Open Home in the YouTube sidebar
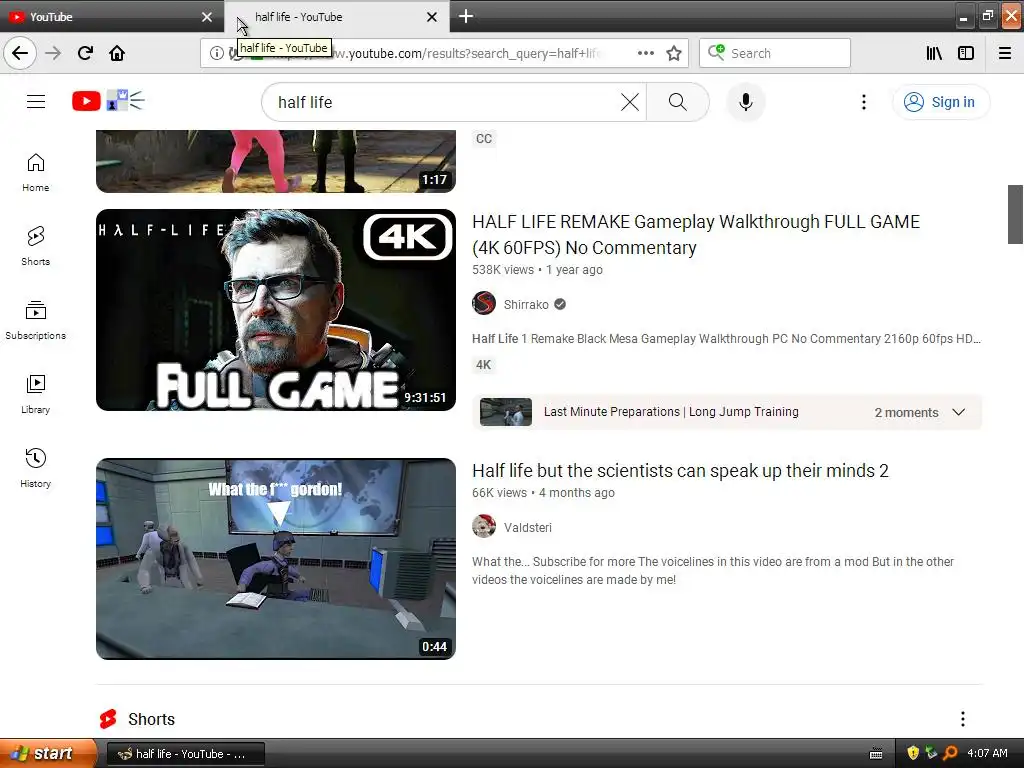This screenshot has height=768, width=1024. (x=35, y=172)
